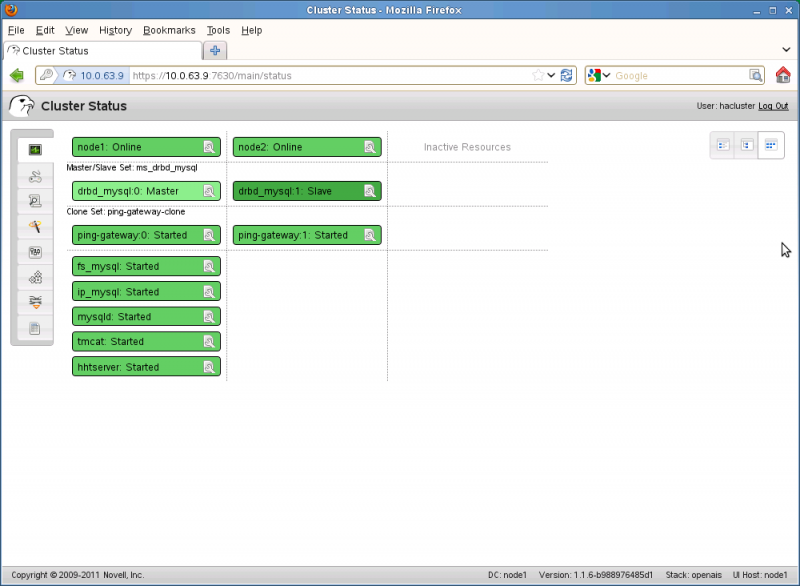Viewport: 800px width, 586px height.
Task: Select the fs_mysql: Started resource
Action: click(146, 266)
